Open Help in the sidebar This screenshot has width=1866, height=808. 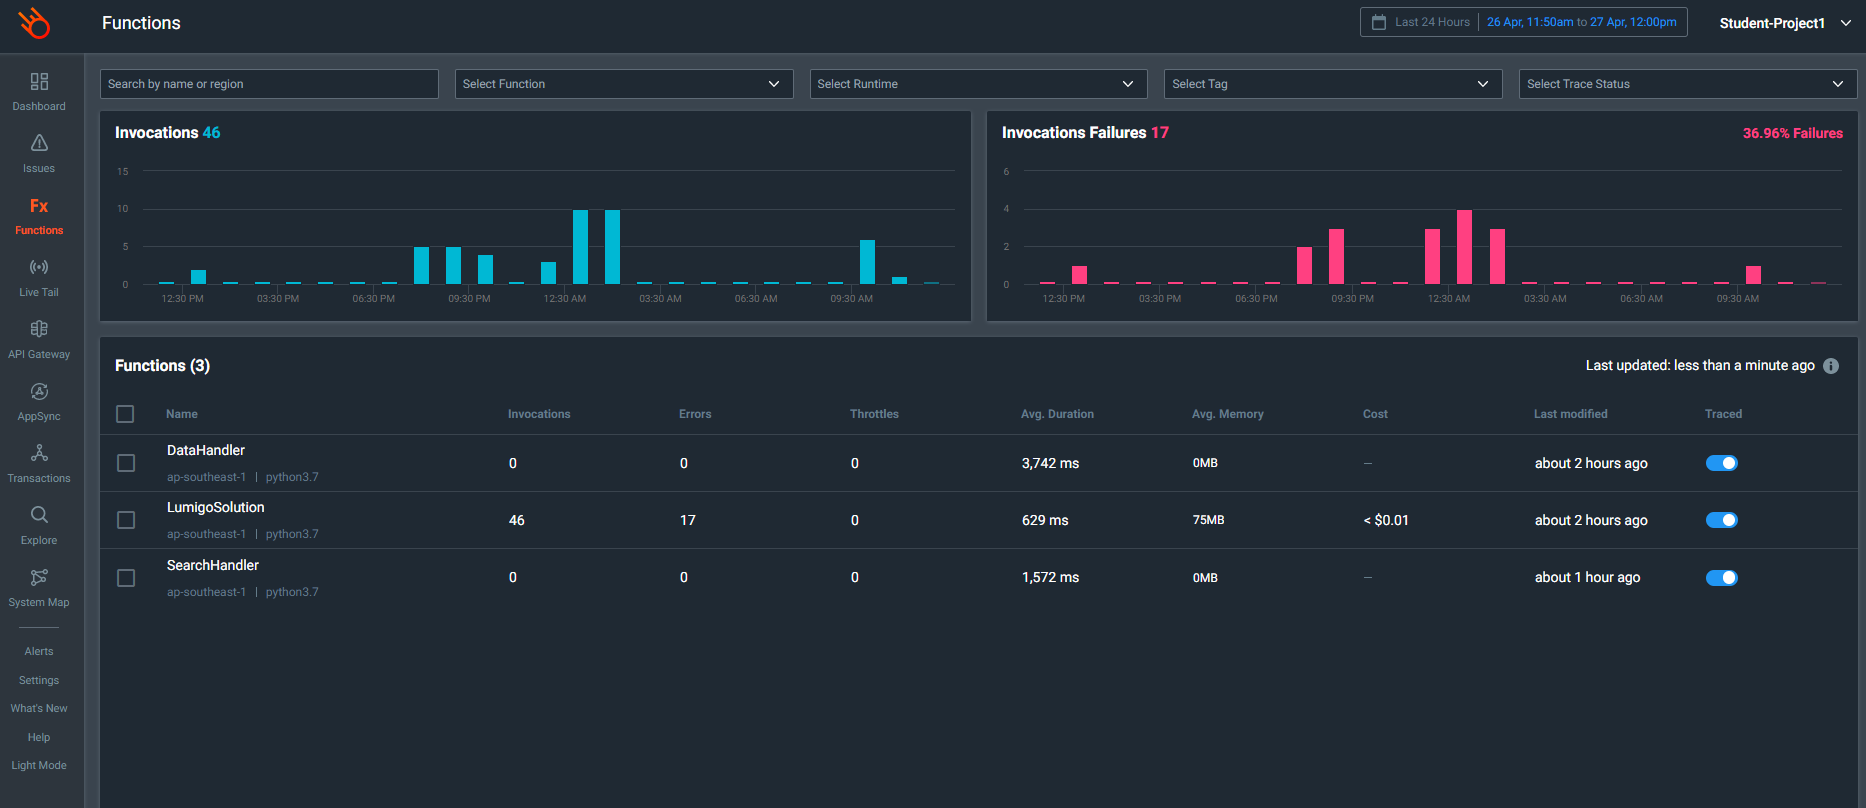[39, 737]
